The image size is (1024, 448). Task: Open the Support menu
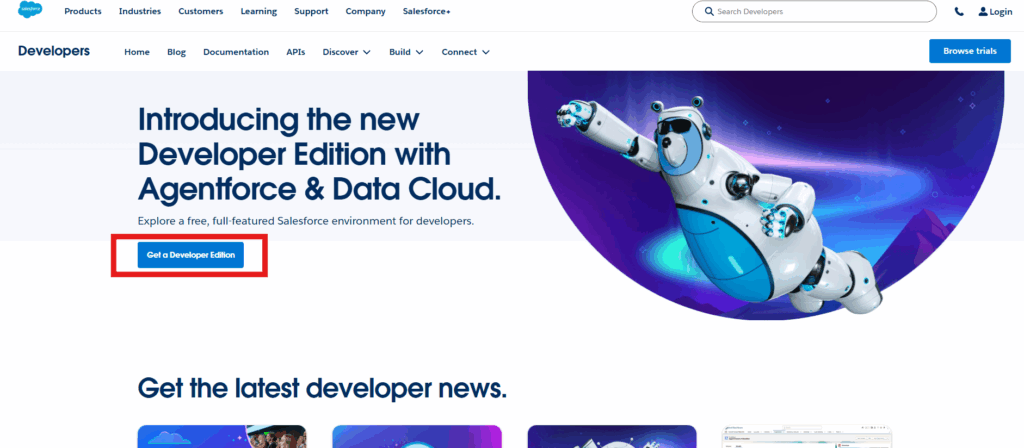click(312, 12)
